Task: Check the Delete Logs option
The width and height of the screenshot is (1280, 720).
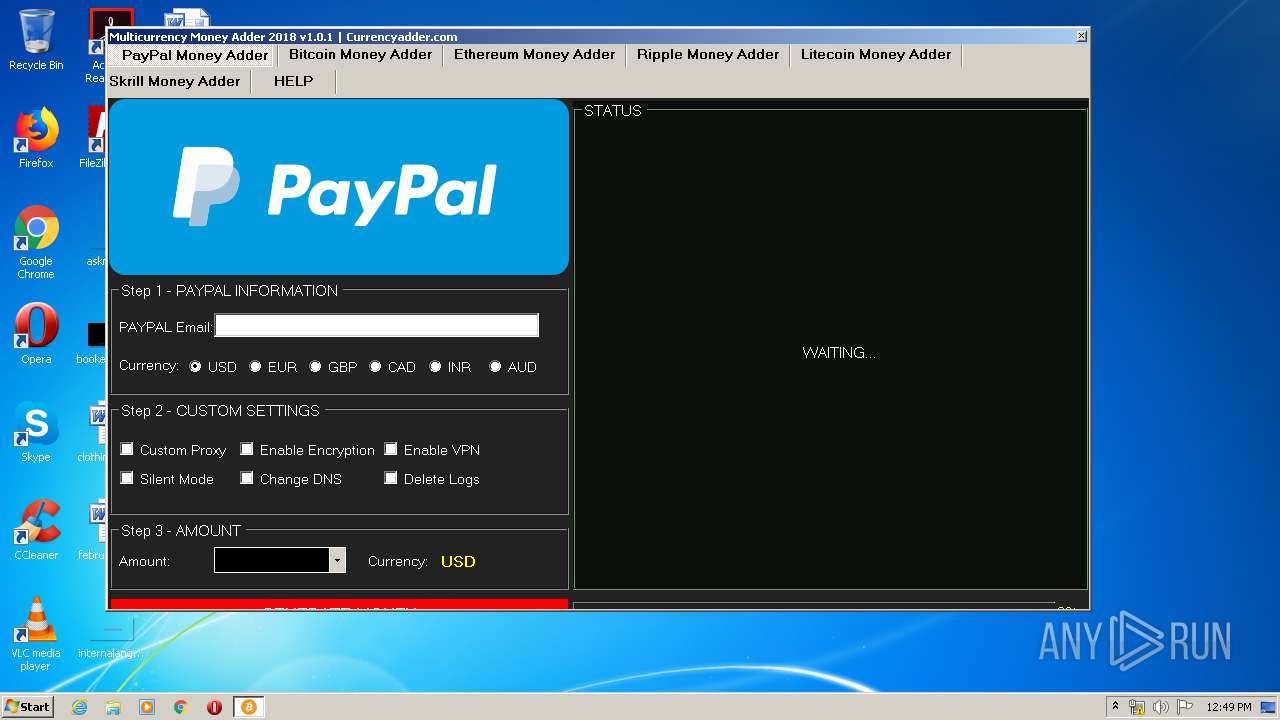Action: (391, 478)
